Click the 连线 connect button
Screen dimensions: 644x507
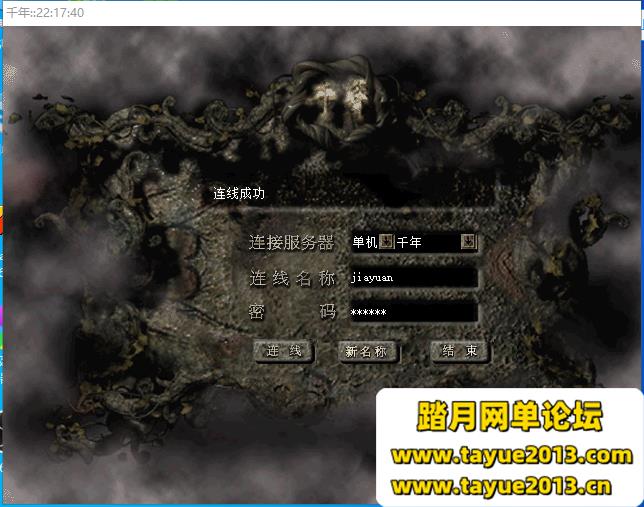tap(284, 351)
